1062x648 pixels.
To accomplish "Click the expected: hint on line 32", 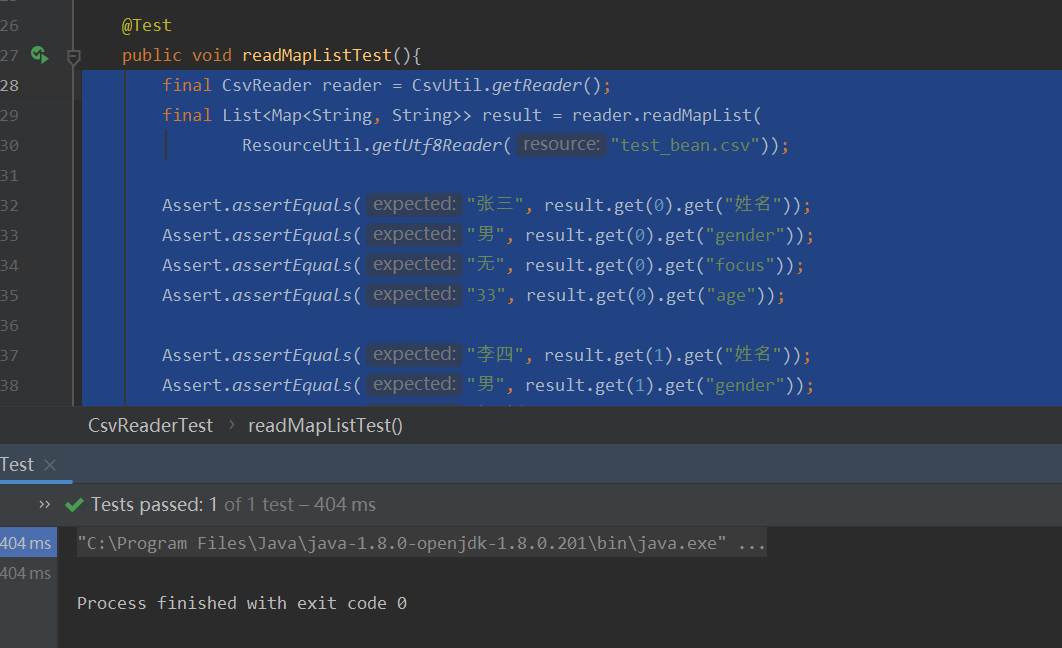I will 415,204.
